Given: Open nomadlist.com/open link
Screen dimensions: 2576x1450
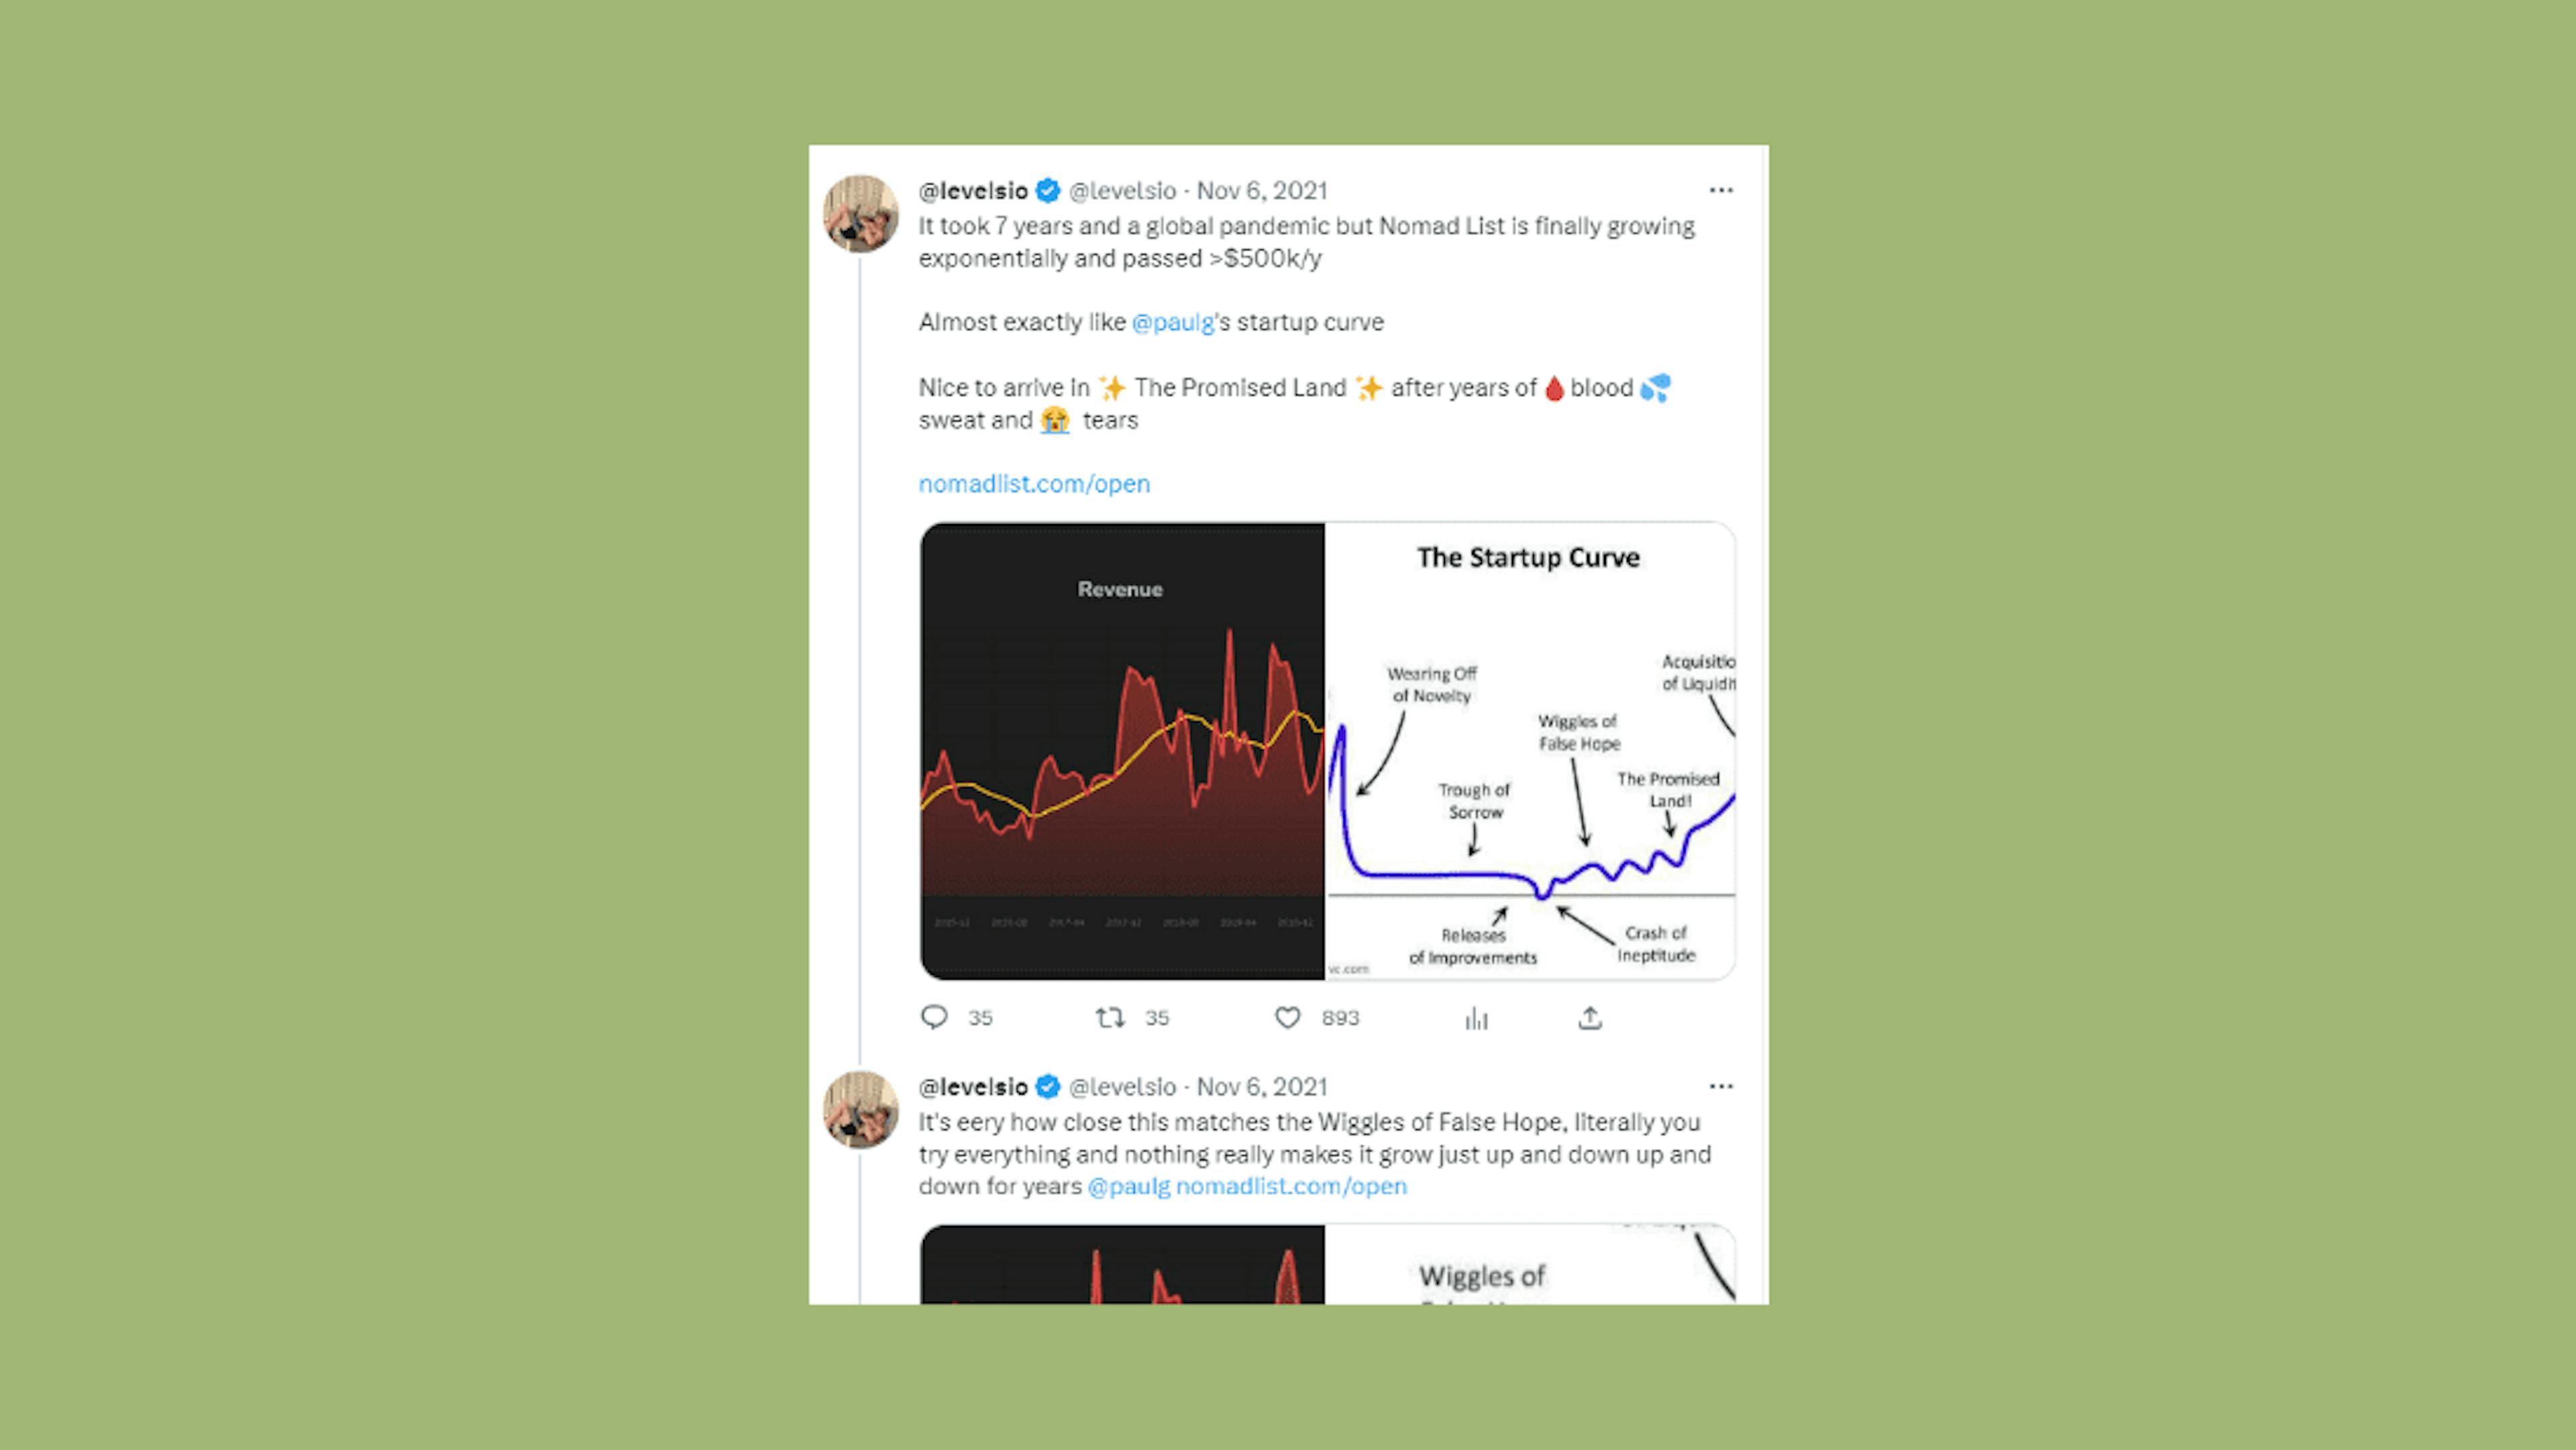Looking at the screenshot, I should (1033, 482).
